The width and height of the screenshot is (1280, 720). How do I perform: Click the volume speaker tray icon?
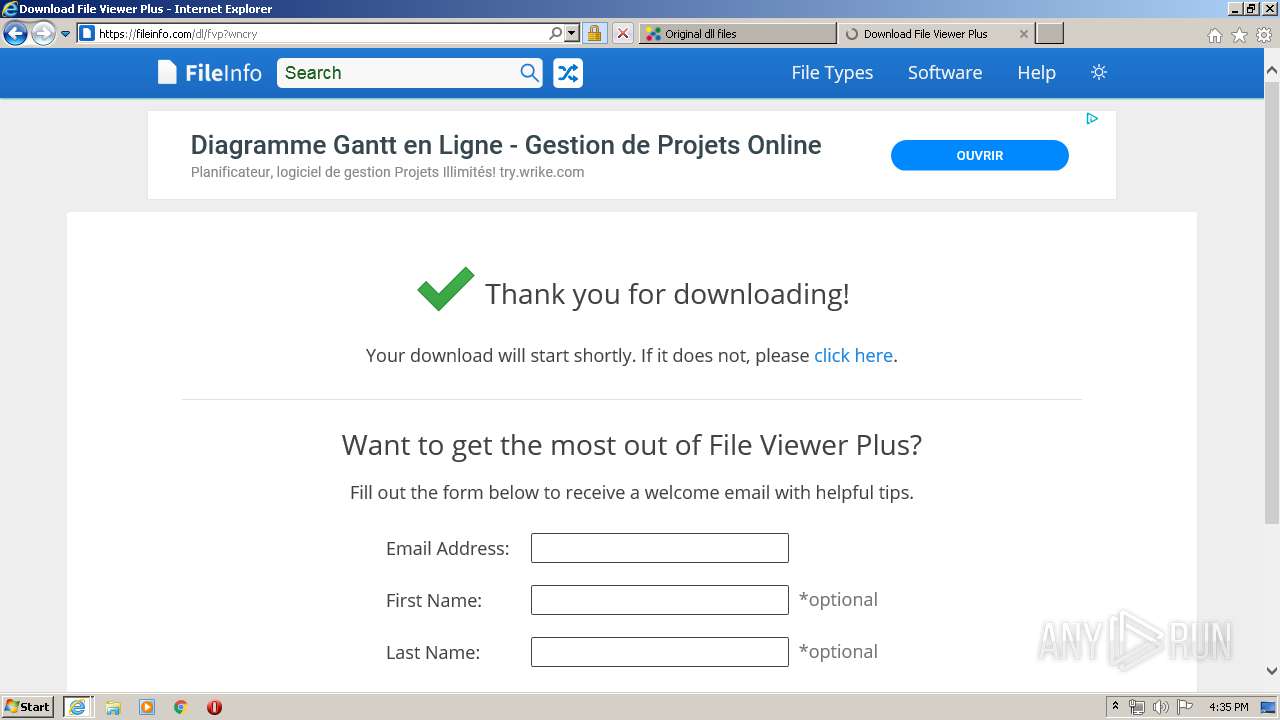point(1161,707)
